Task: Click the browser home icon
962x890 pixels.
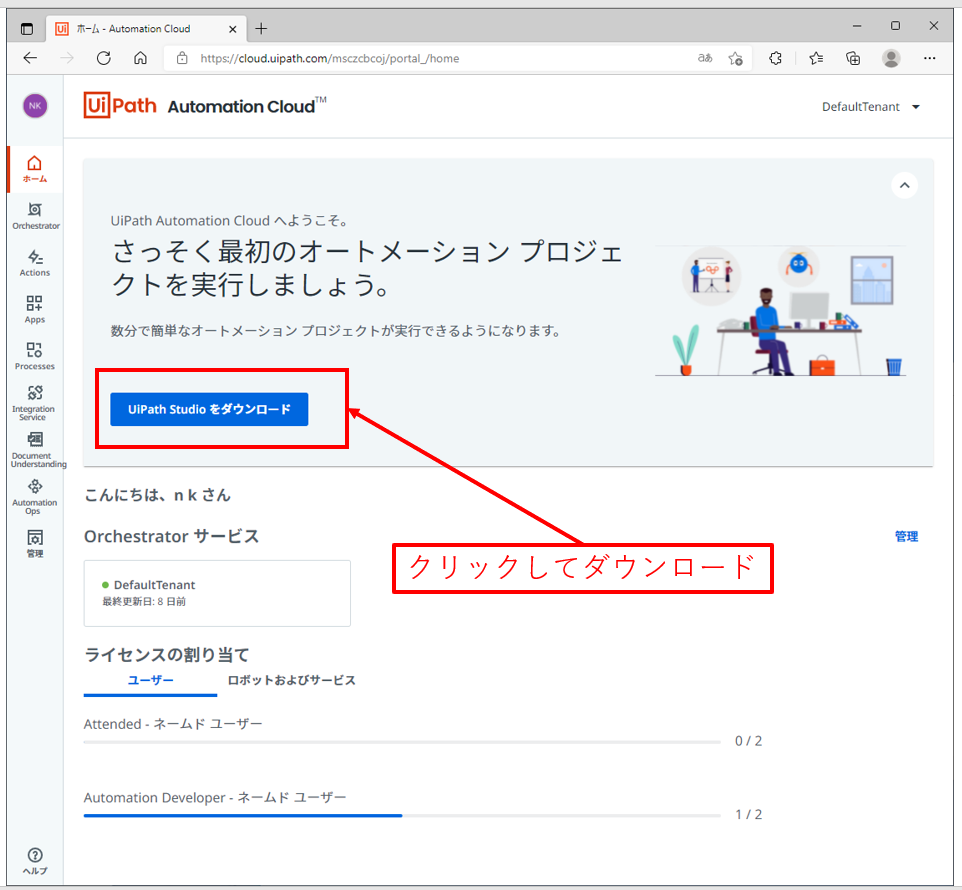Action: point(140,58)
